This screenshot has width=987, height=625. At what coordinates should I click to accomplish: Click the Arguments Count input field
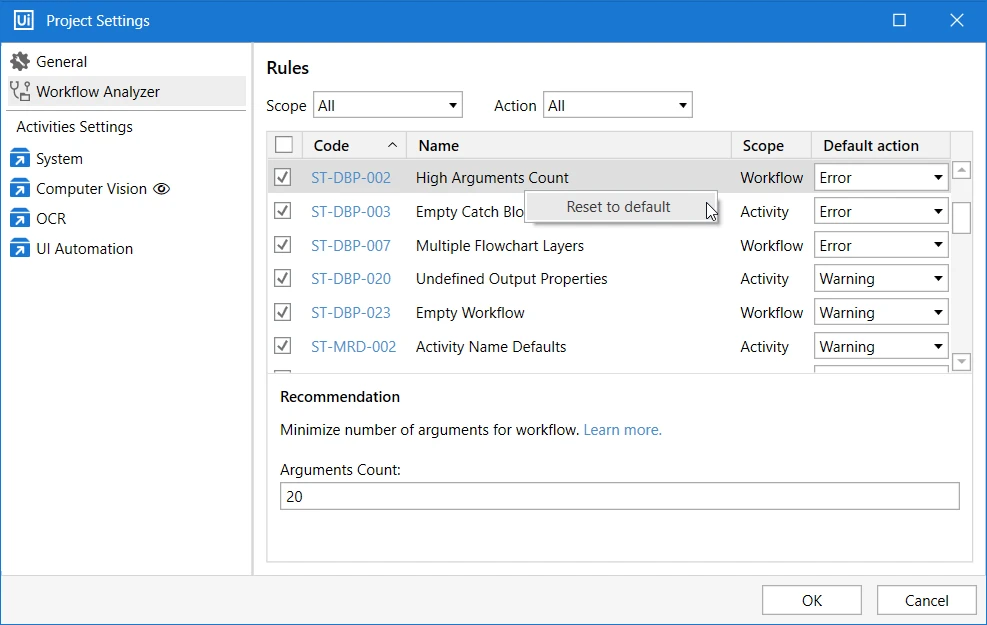pos(619,496)
